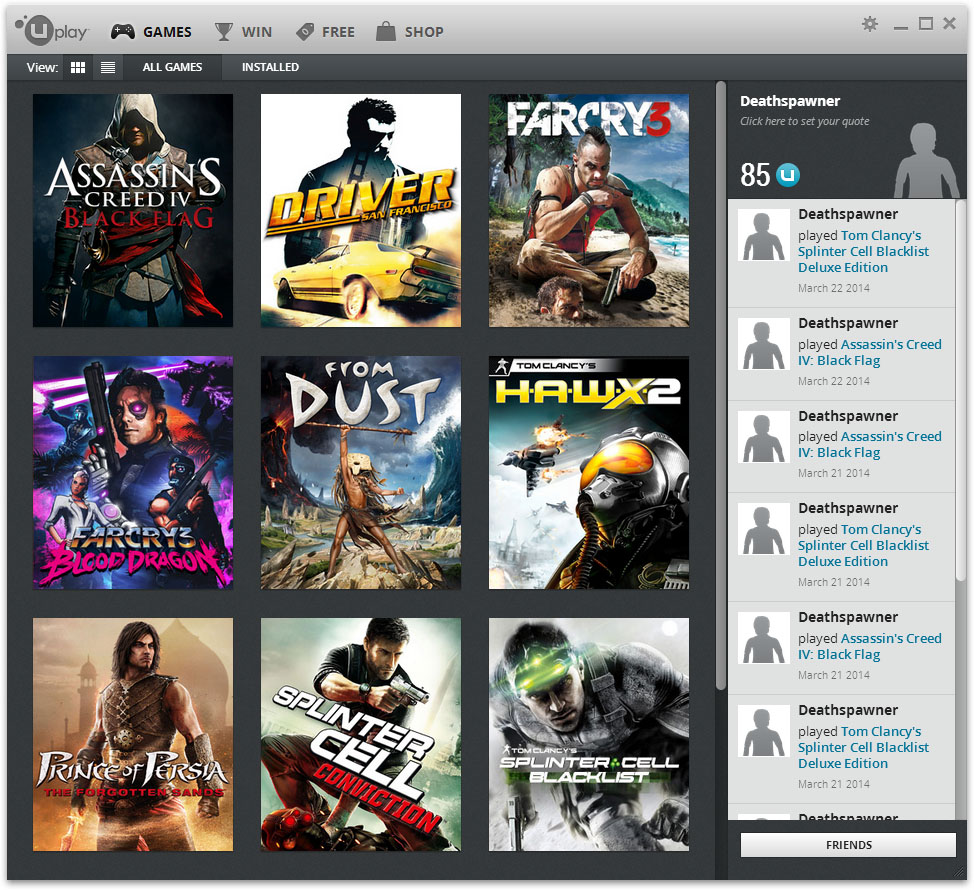Click the Uplay units coin icon
The width and height of the screenshot is (974, 890).
(x=788, y=175)
